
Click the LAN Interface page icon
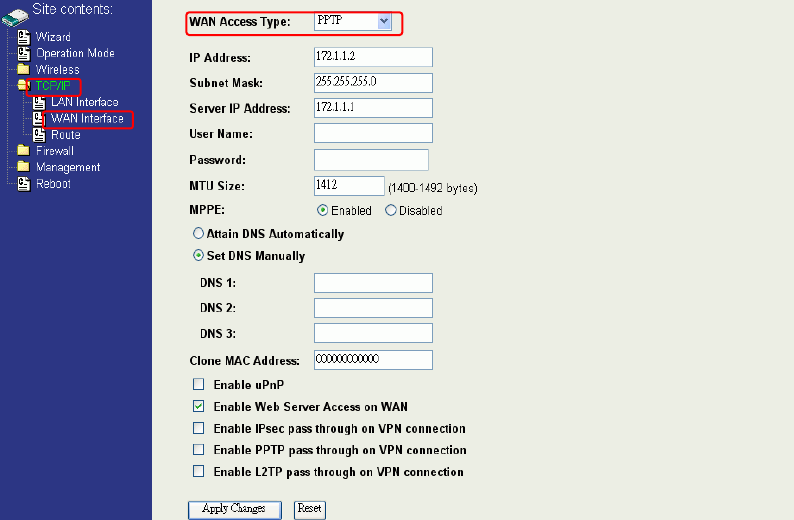click(x=39, y=102)
